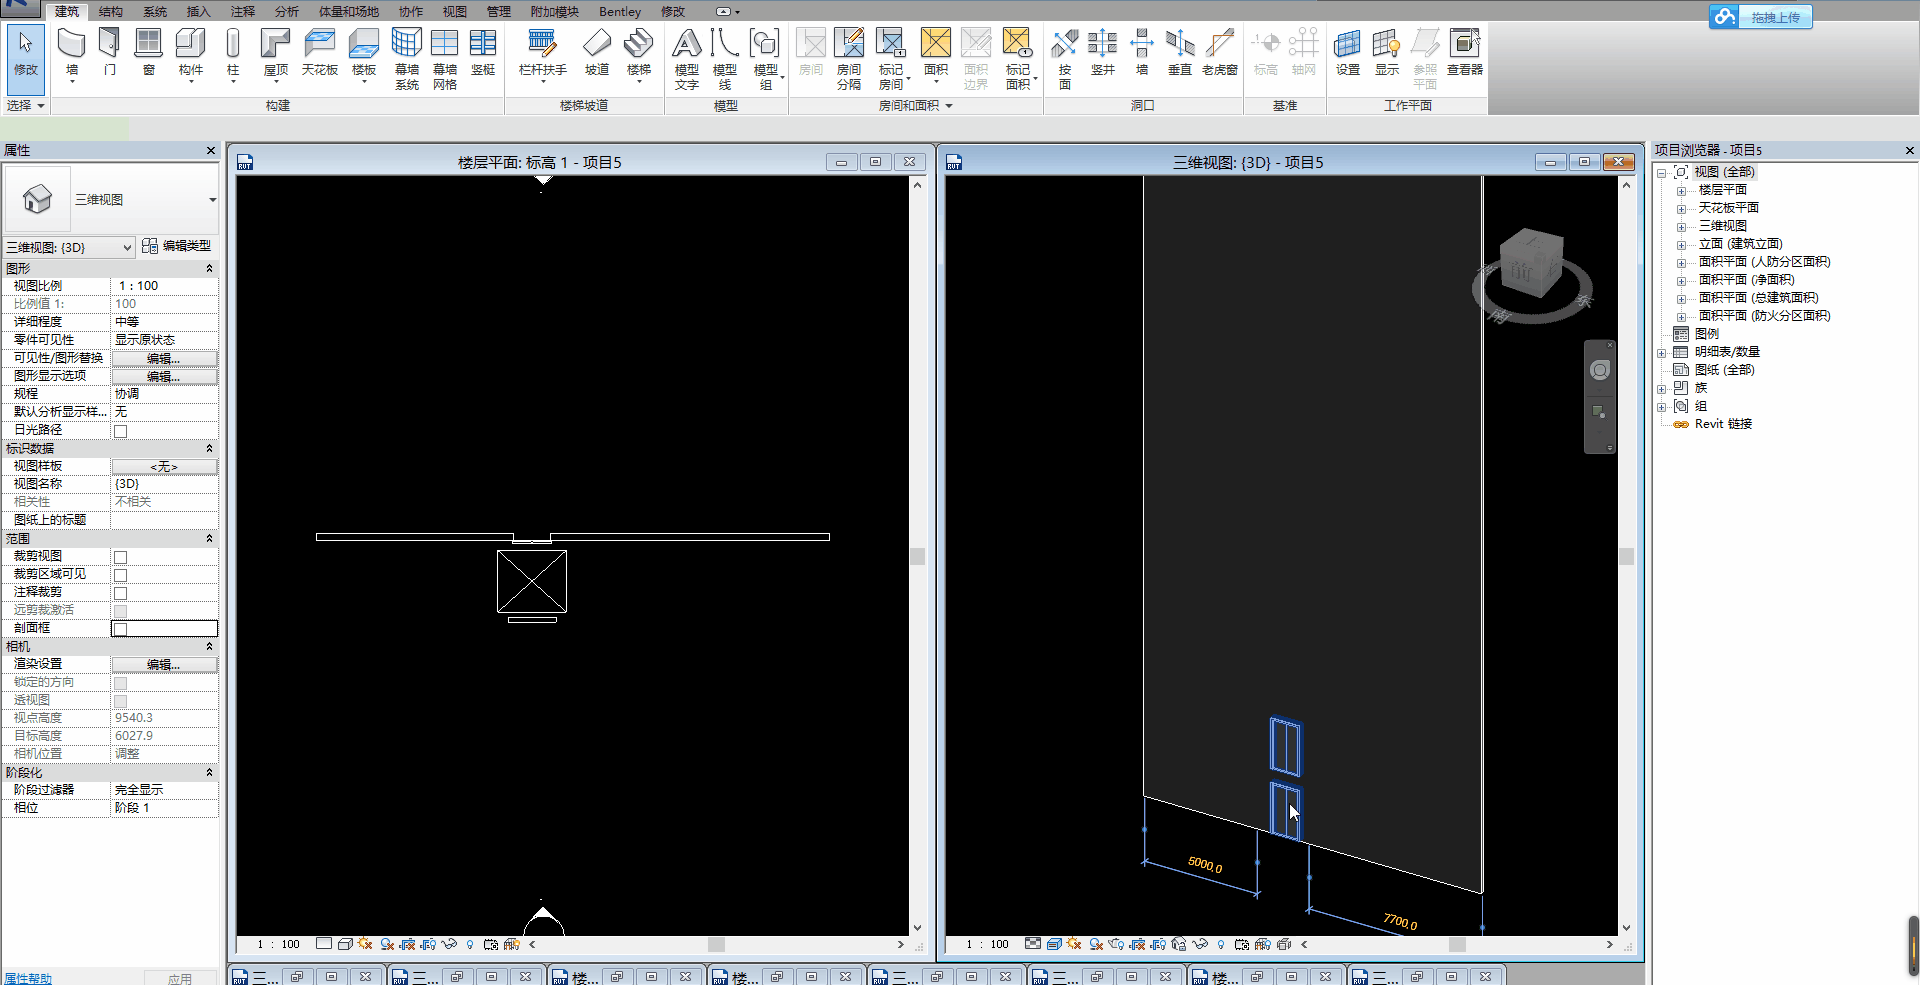1920x985 pixels.
Task: Toggle the 裁剪区域可见 checkbox
Action: pos(120,575)
